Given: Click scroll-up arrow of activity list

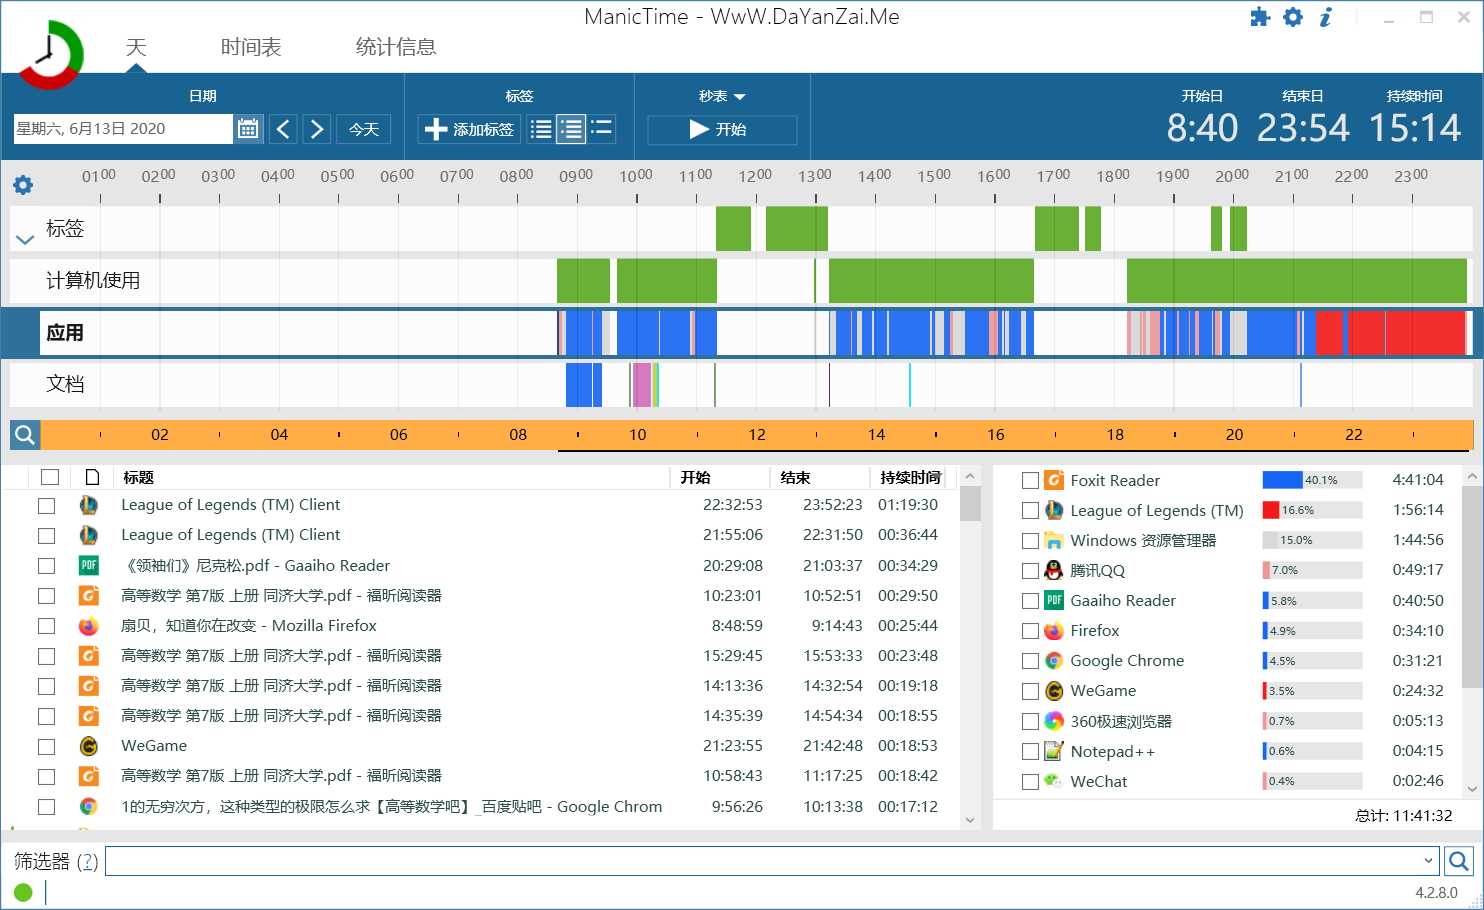Looking at the screenshot, I should [969, 476].
